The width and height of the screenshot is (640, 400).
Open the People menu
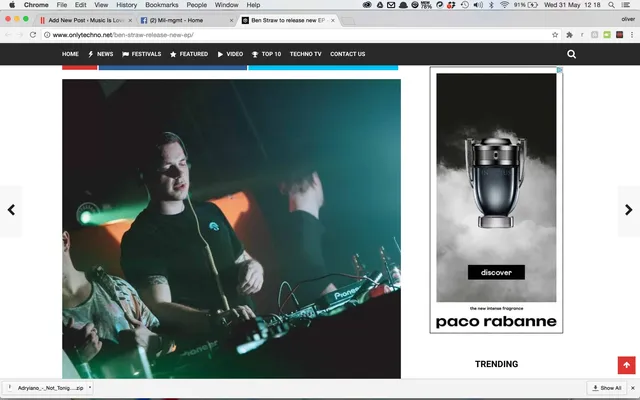197,5
